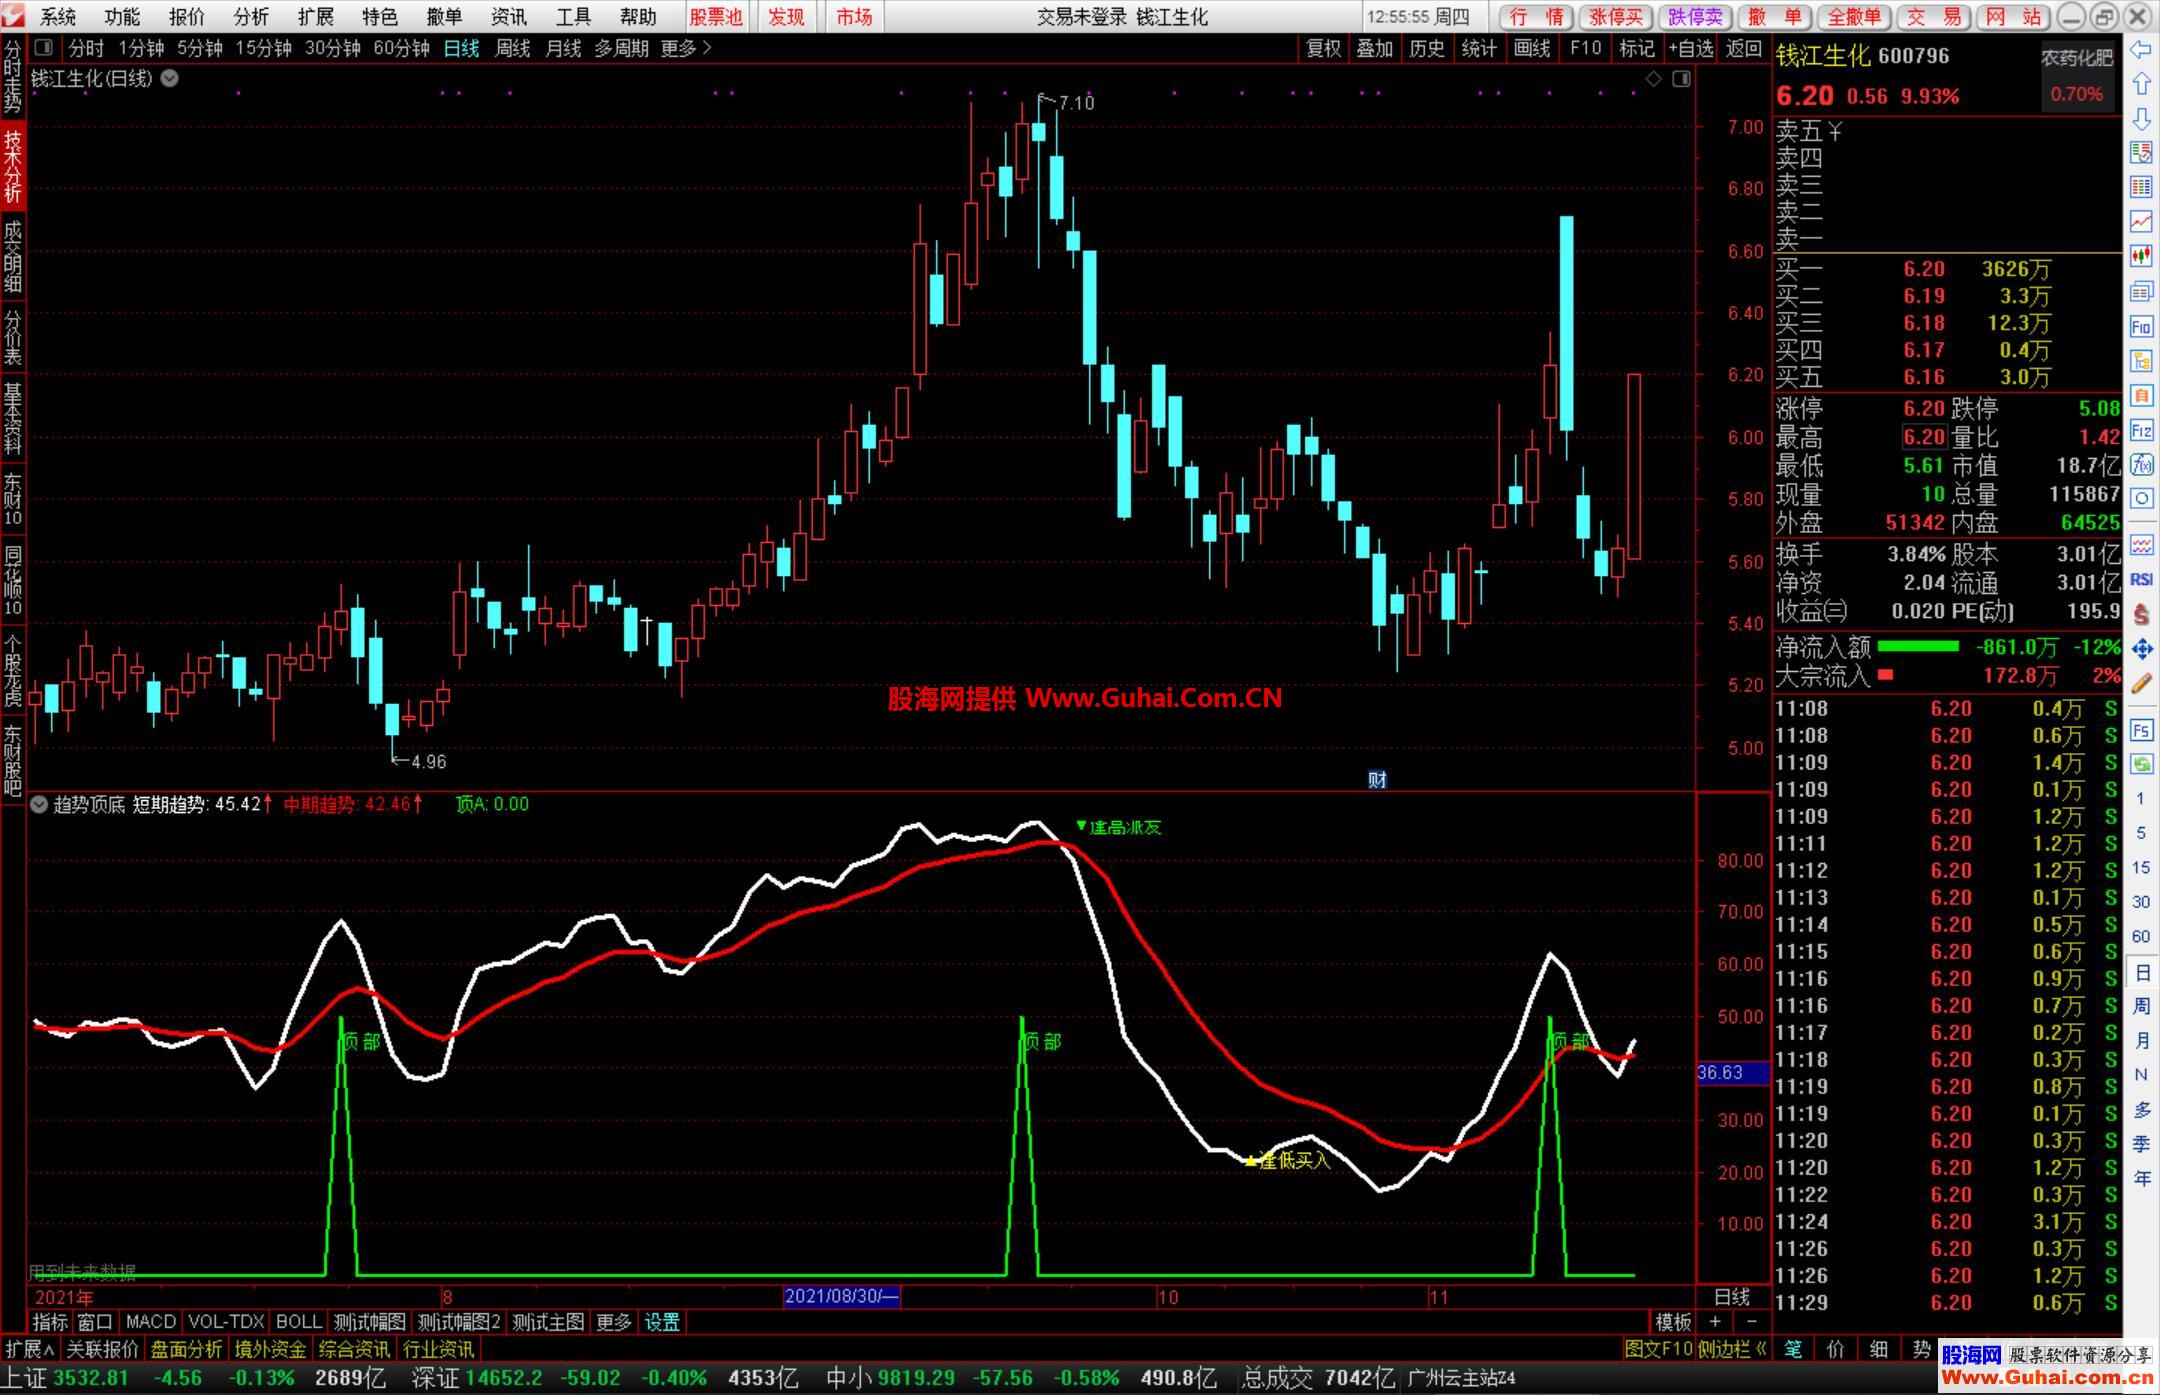
Task: Toggle the small window icon before 分时
Action: [44, 48]
